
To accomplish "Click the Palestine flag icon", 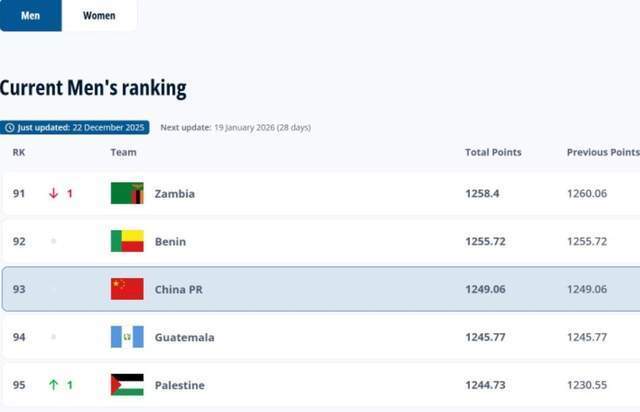I will 127,385.
